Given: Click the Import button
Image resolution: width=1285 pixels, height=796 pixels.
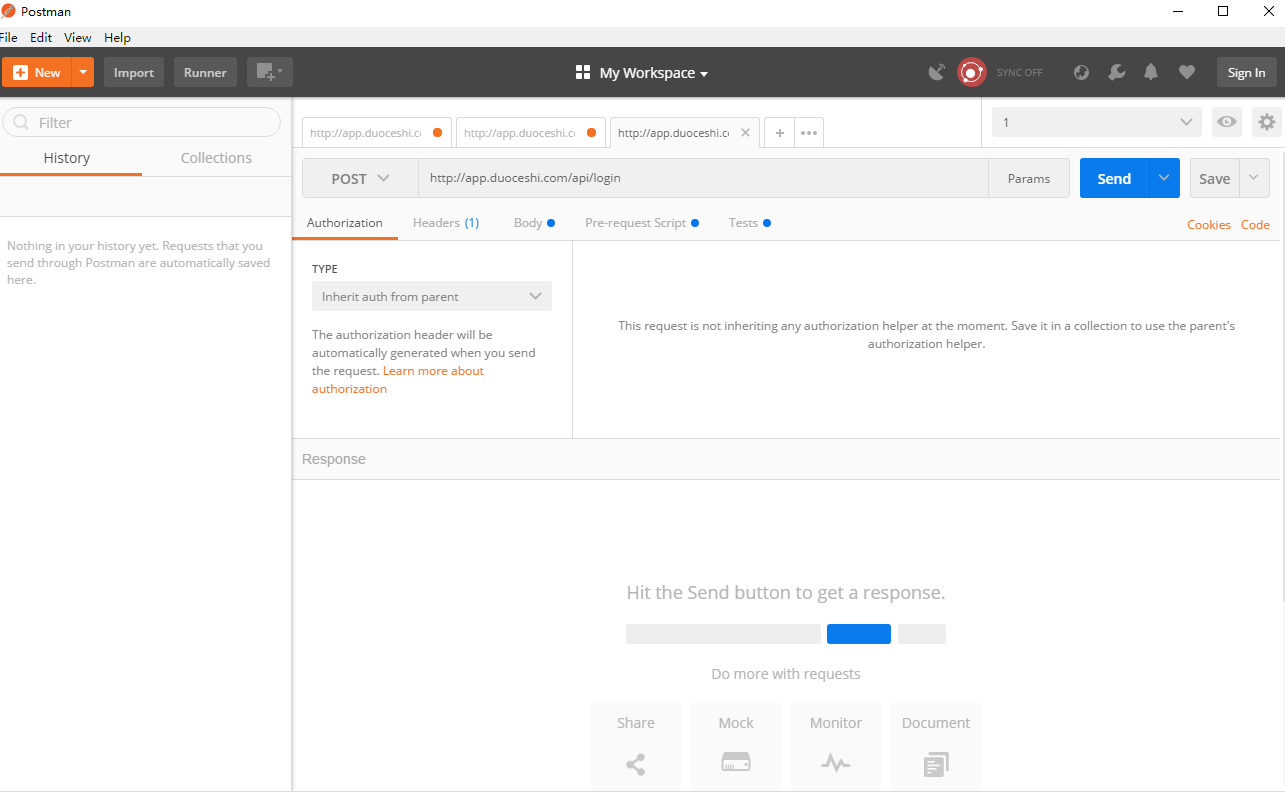Looking at the screenshot, I should tap(134, 72).
